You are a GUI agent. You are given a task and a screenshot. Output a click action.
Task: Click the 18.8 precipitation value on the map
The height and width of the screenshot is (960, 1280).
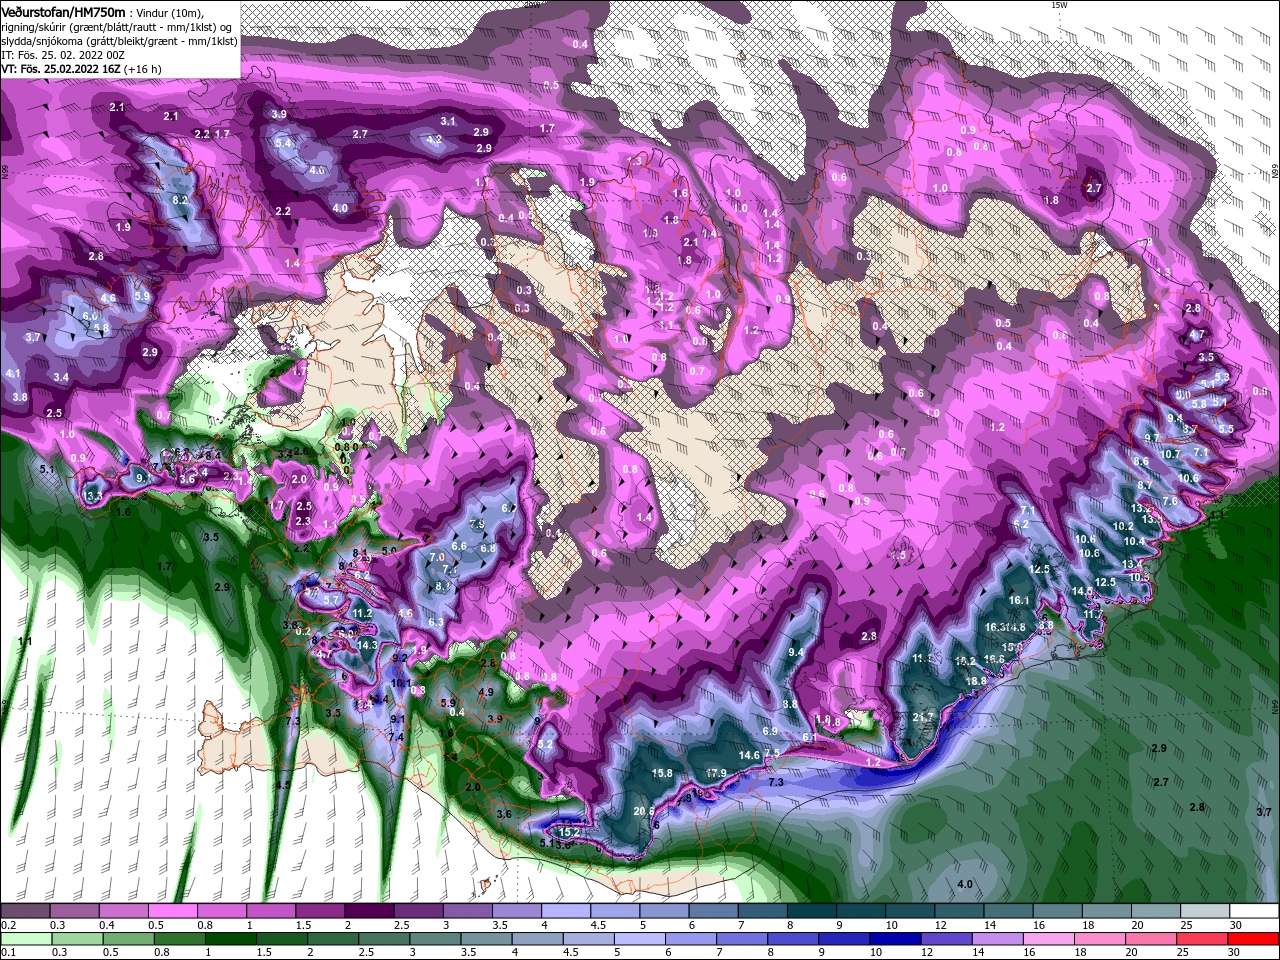click(976, 681)
